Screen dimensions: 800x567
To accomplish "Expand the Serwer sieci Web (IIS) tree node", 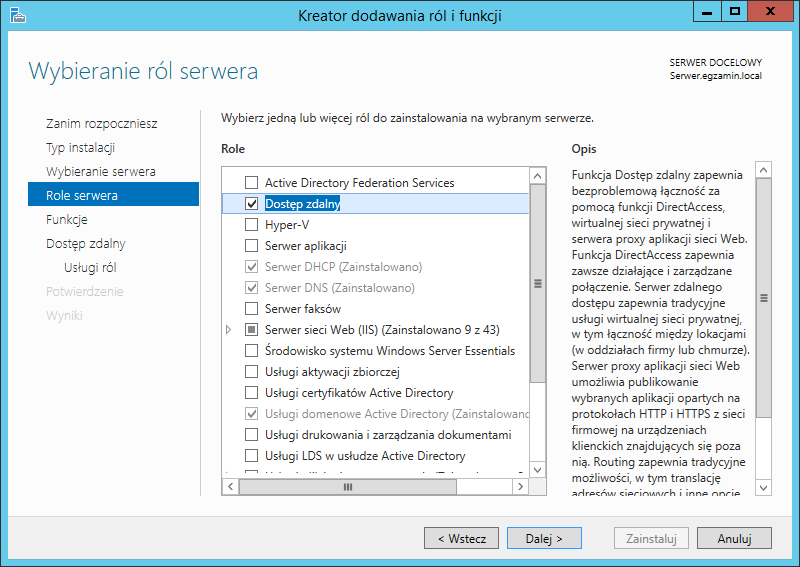I will (229, 330).
